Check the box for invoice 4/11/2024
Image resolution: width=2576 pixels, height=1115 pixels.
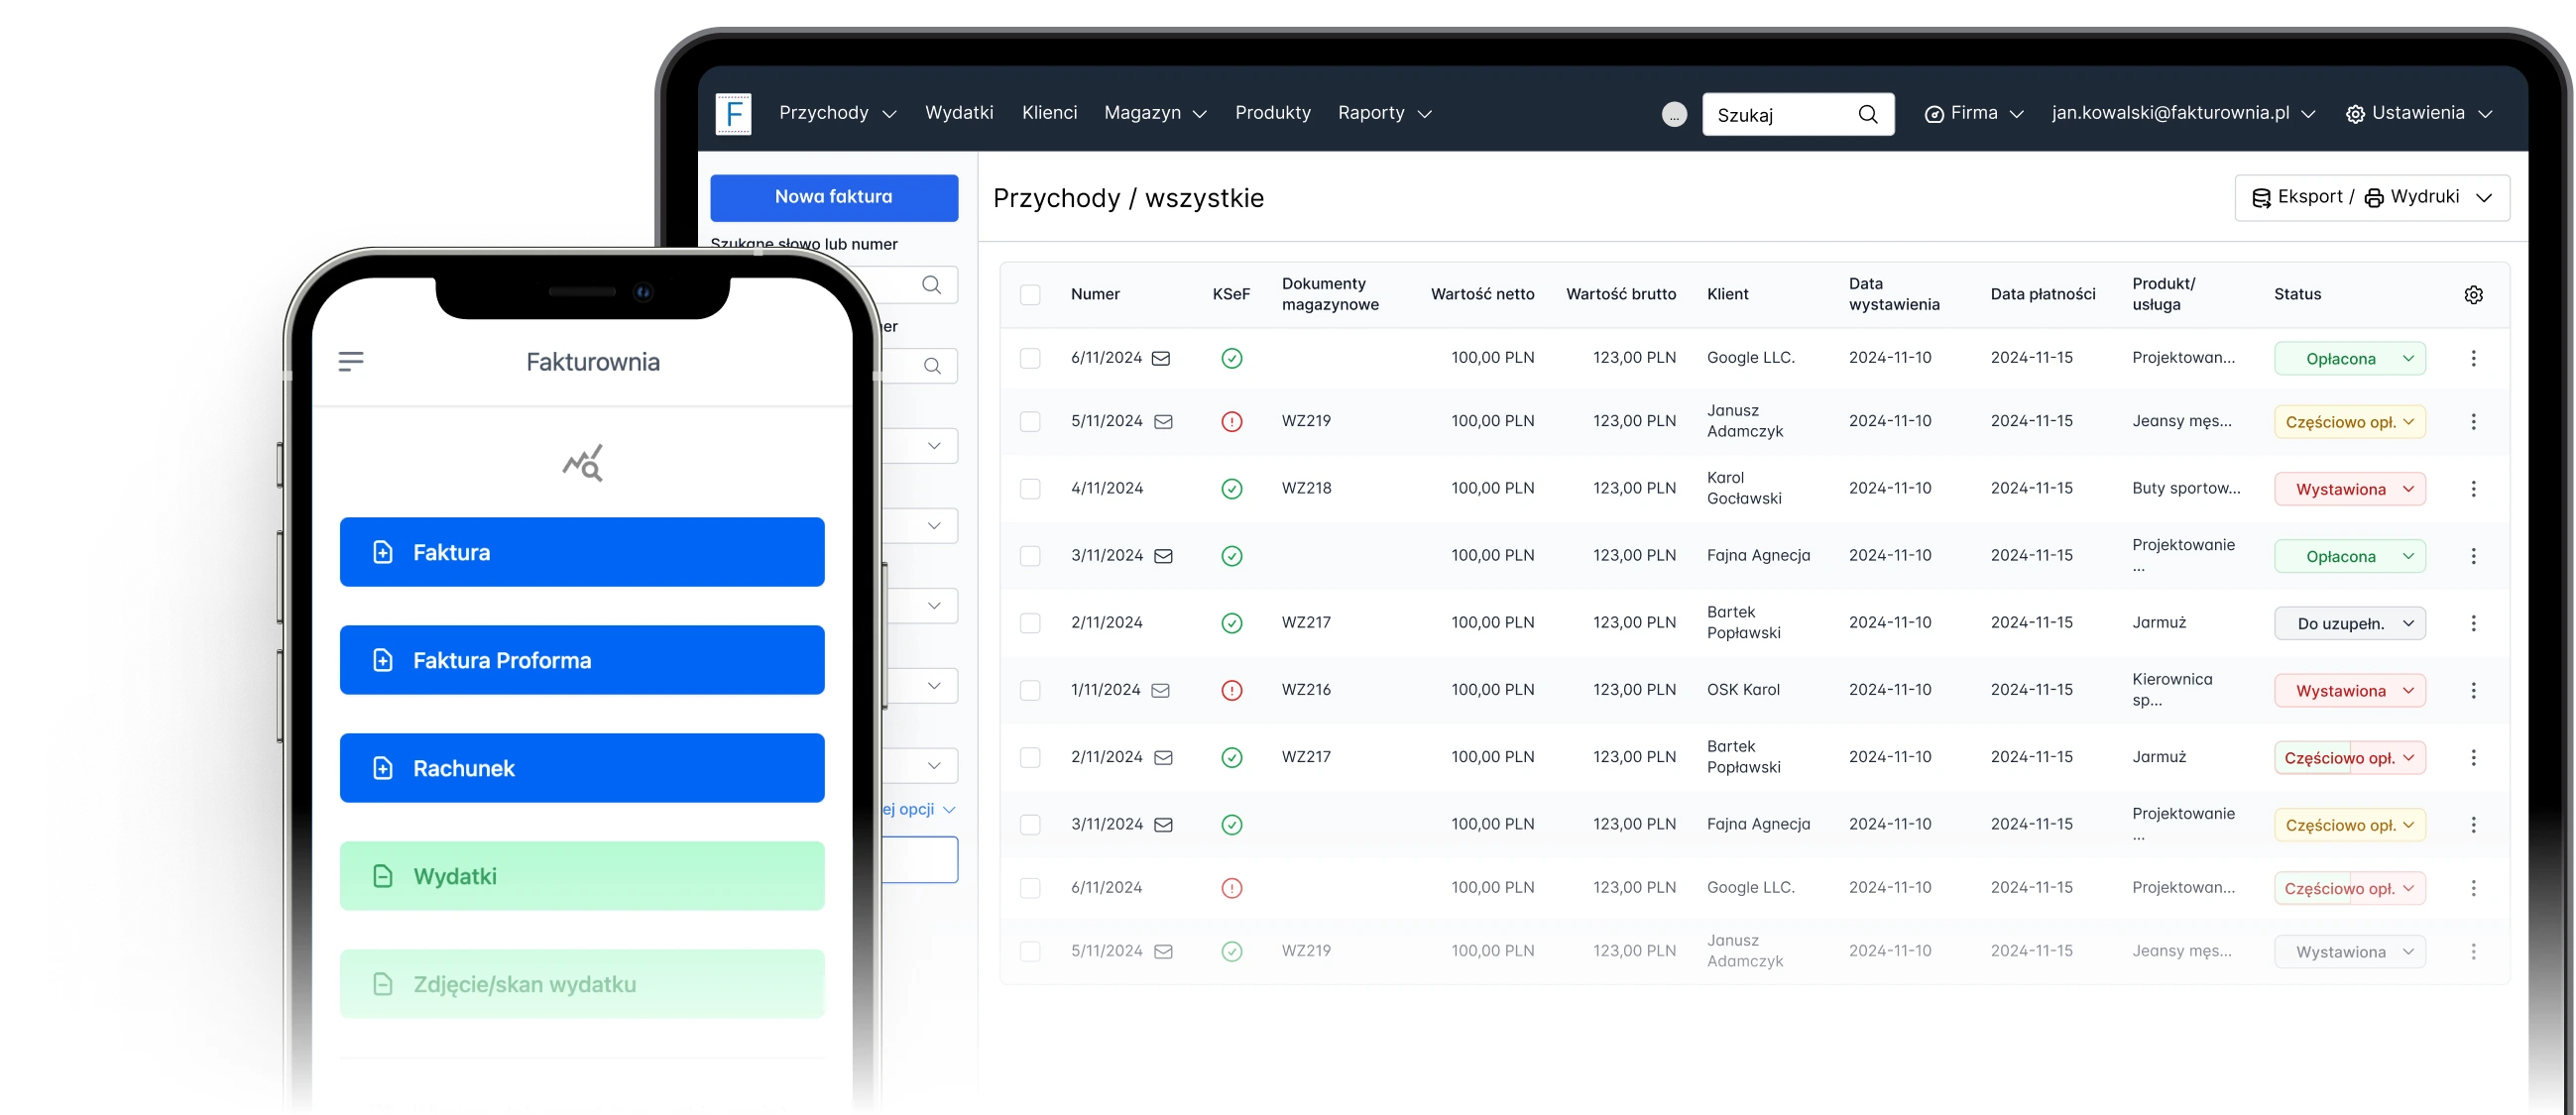(x=1030, y=489)
